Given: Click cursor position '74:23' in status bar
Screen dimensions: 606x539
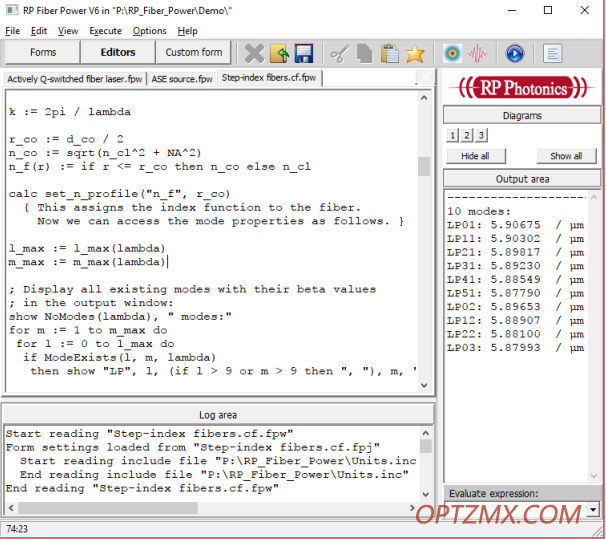Looking at the screenshot, I should (17, 529).
